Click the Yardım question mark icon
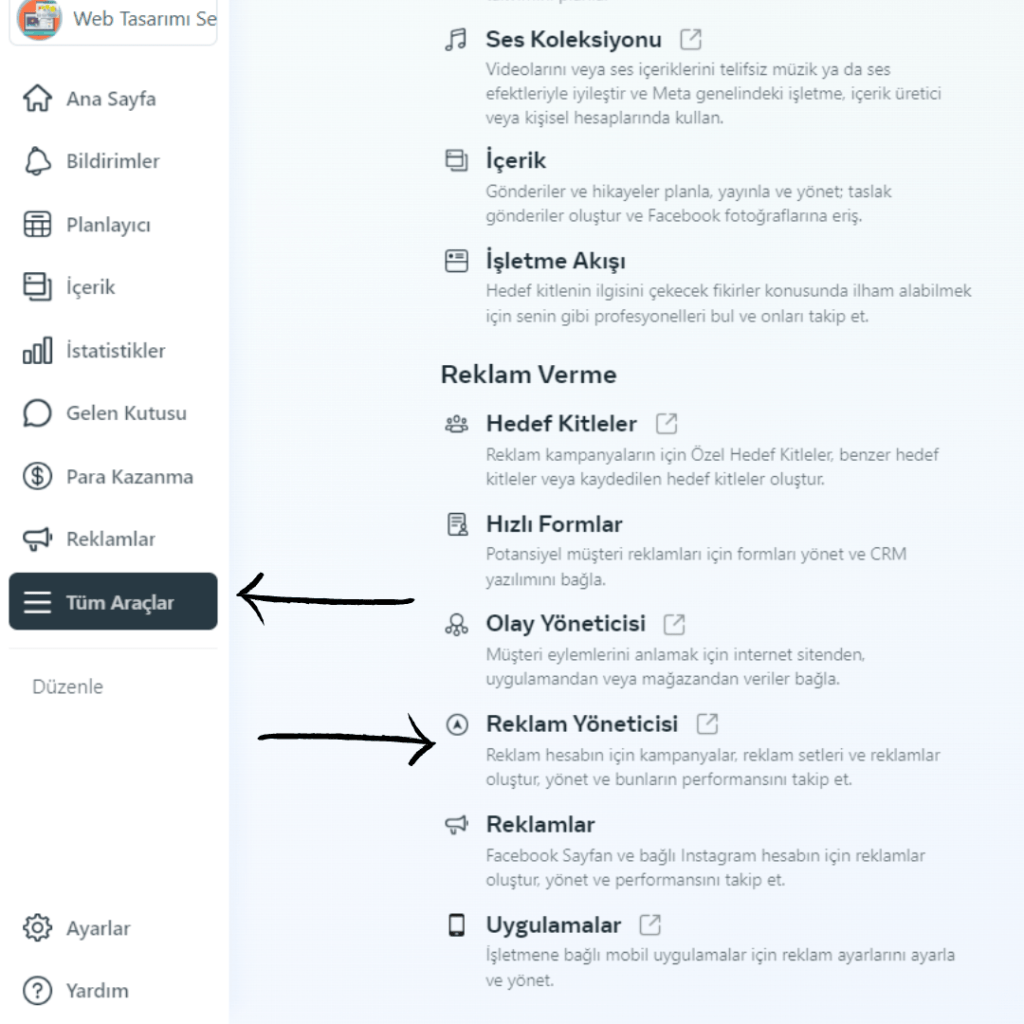The height and width of the screenshot is (1024, 1024). (37, 991)
